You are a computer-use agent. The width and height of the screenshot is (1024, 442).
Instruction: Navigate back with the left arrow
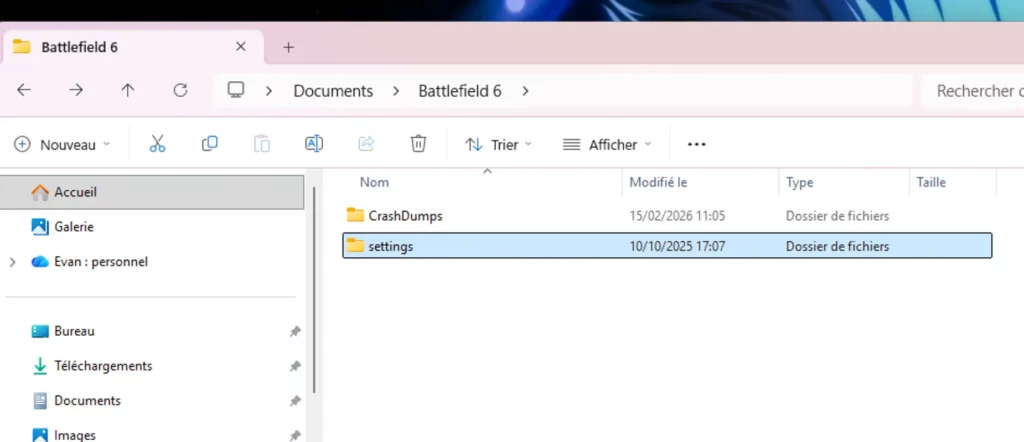(24, 90)
